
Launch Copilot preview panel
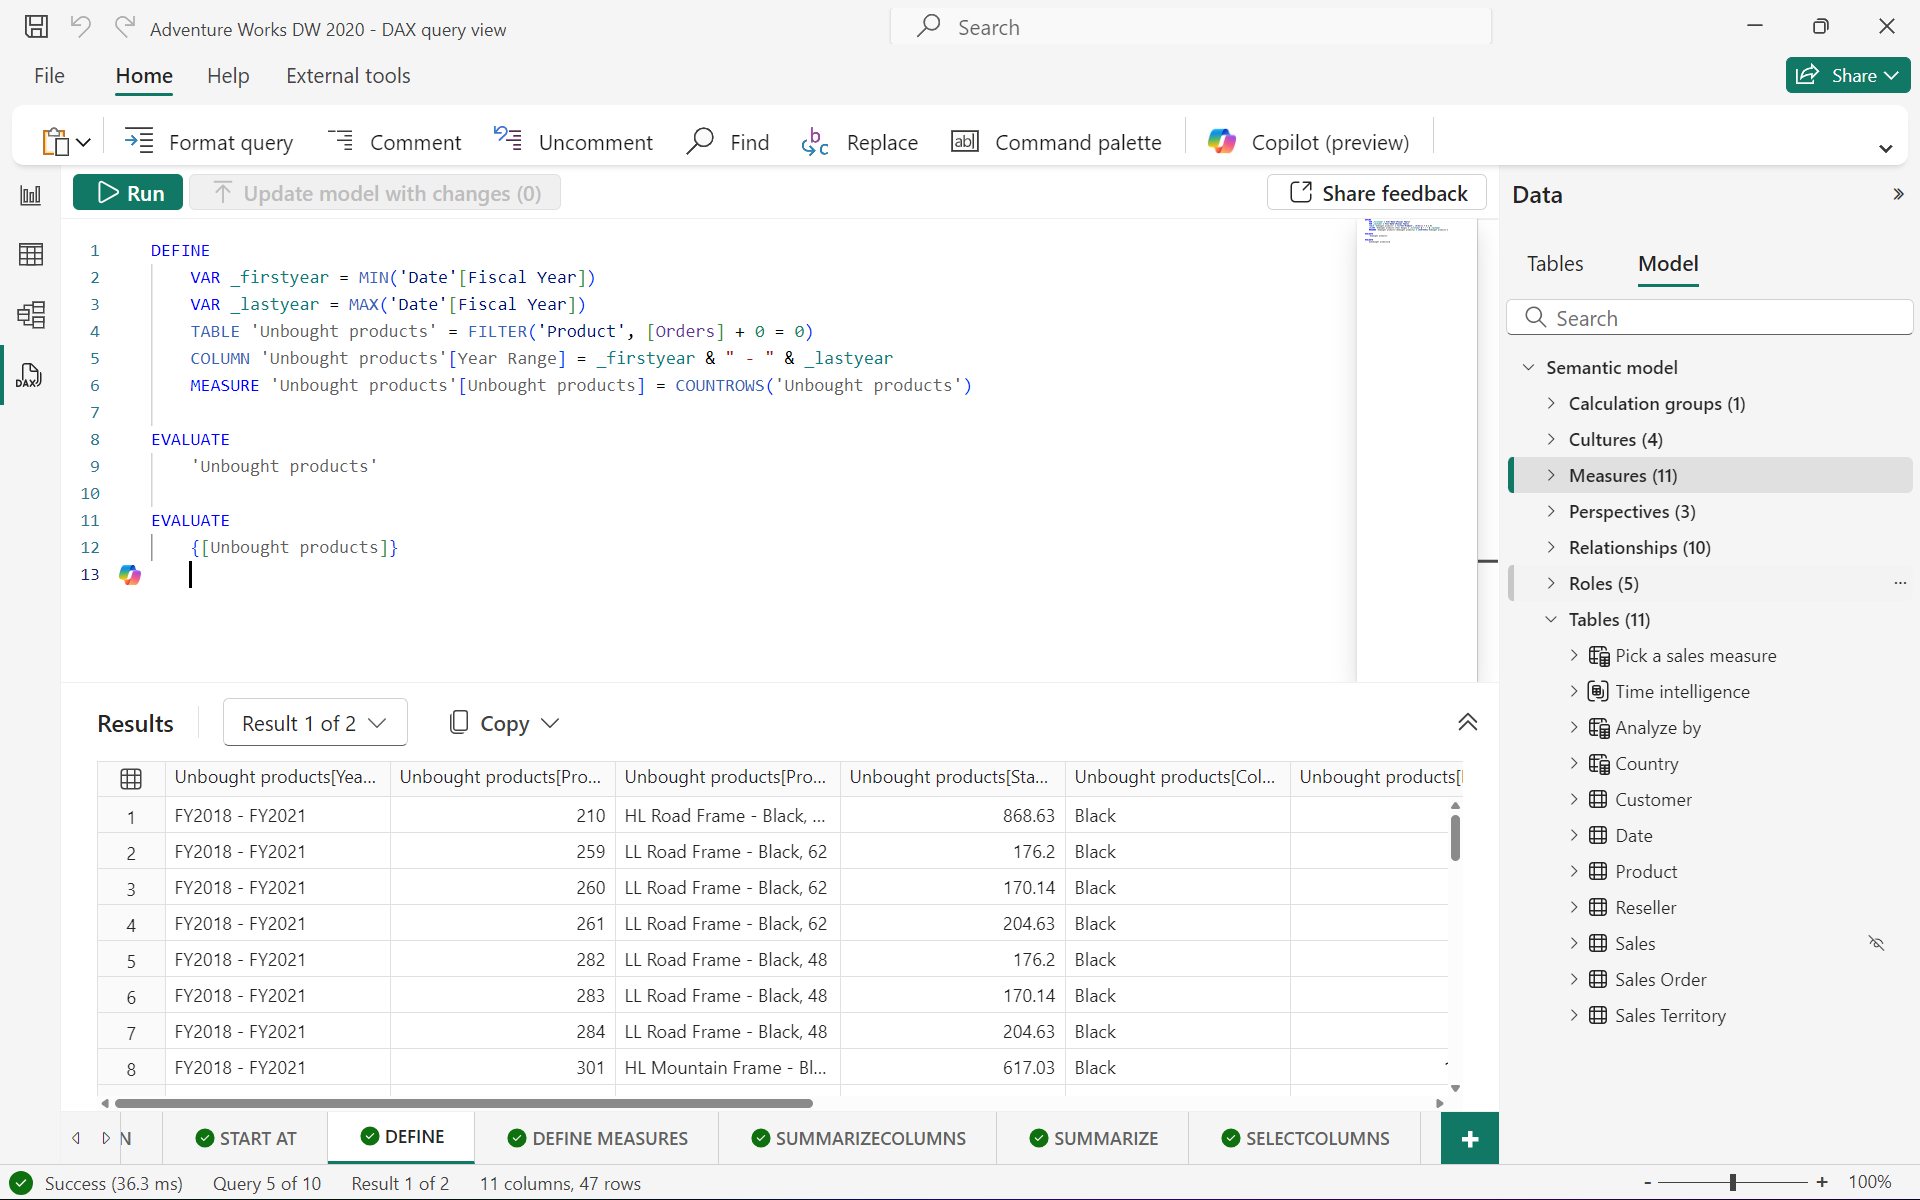tap(1306, 141)
